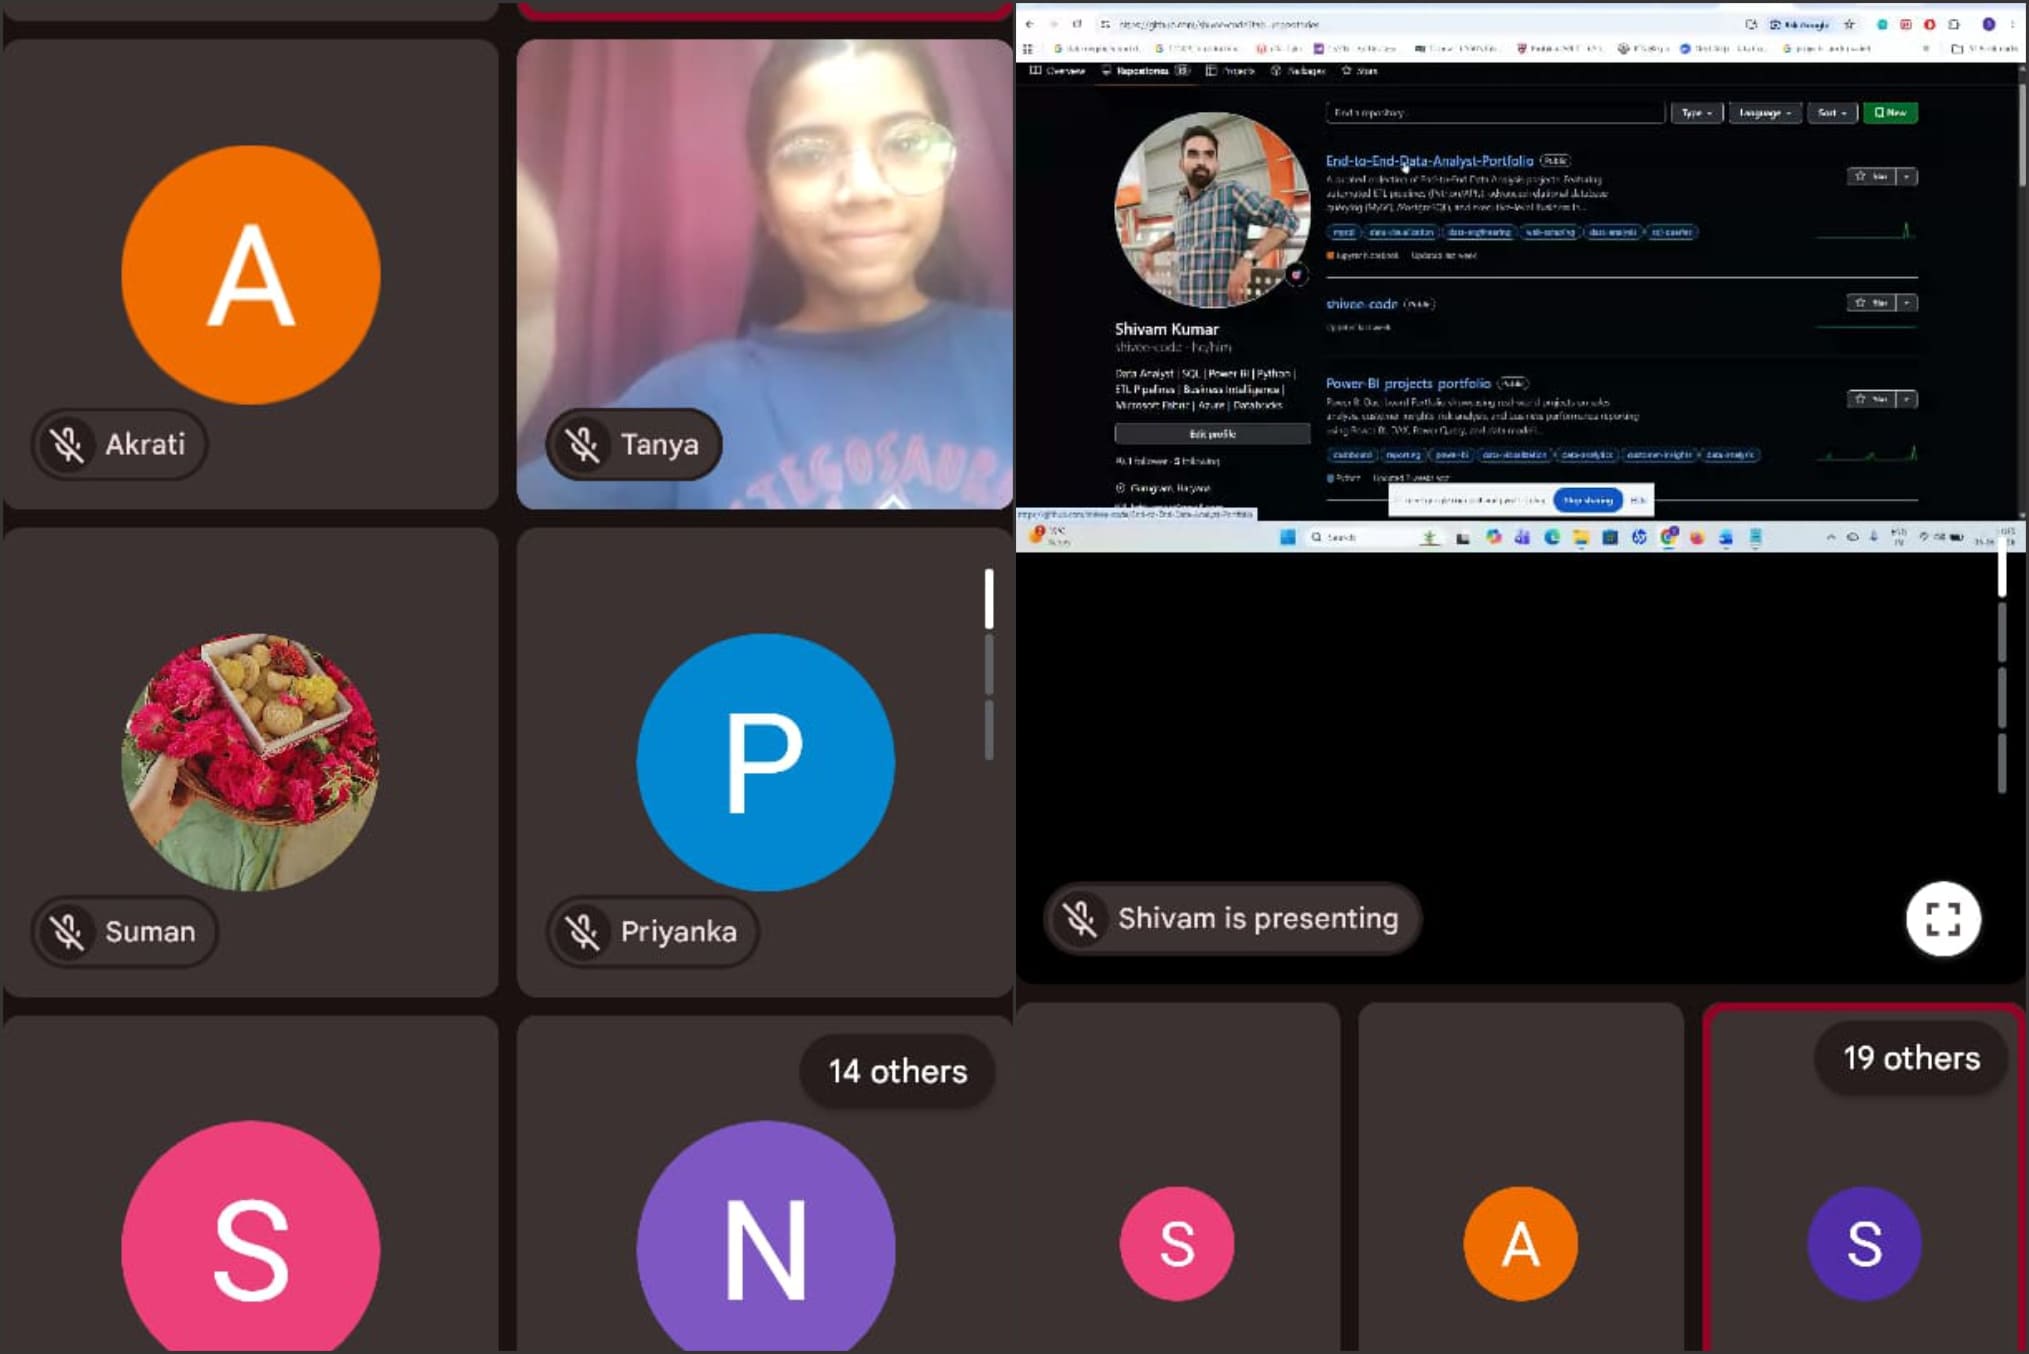
Task: Click the muted mic icon beside Suman
Action: click(x=67, y=931)
